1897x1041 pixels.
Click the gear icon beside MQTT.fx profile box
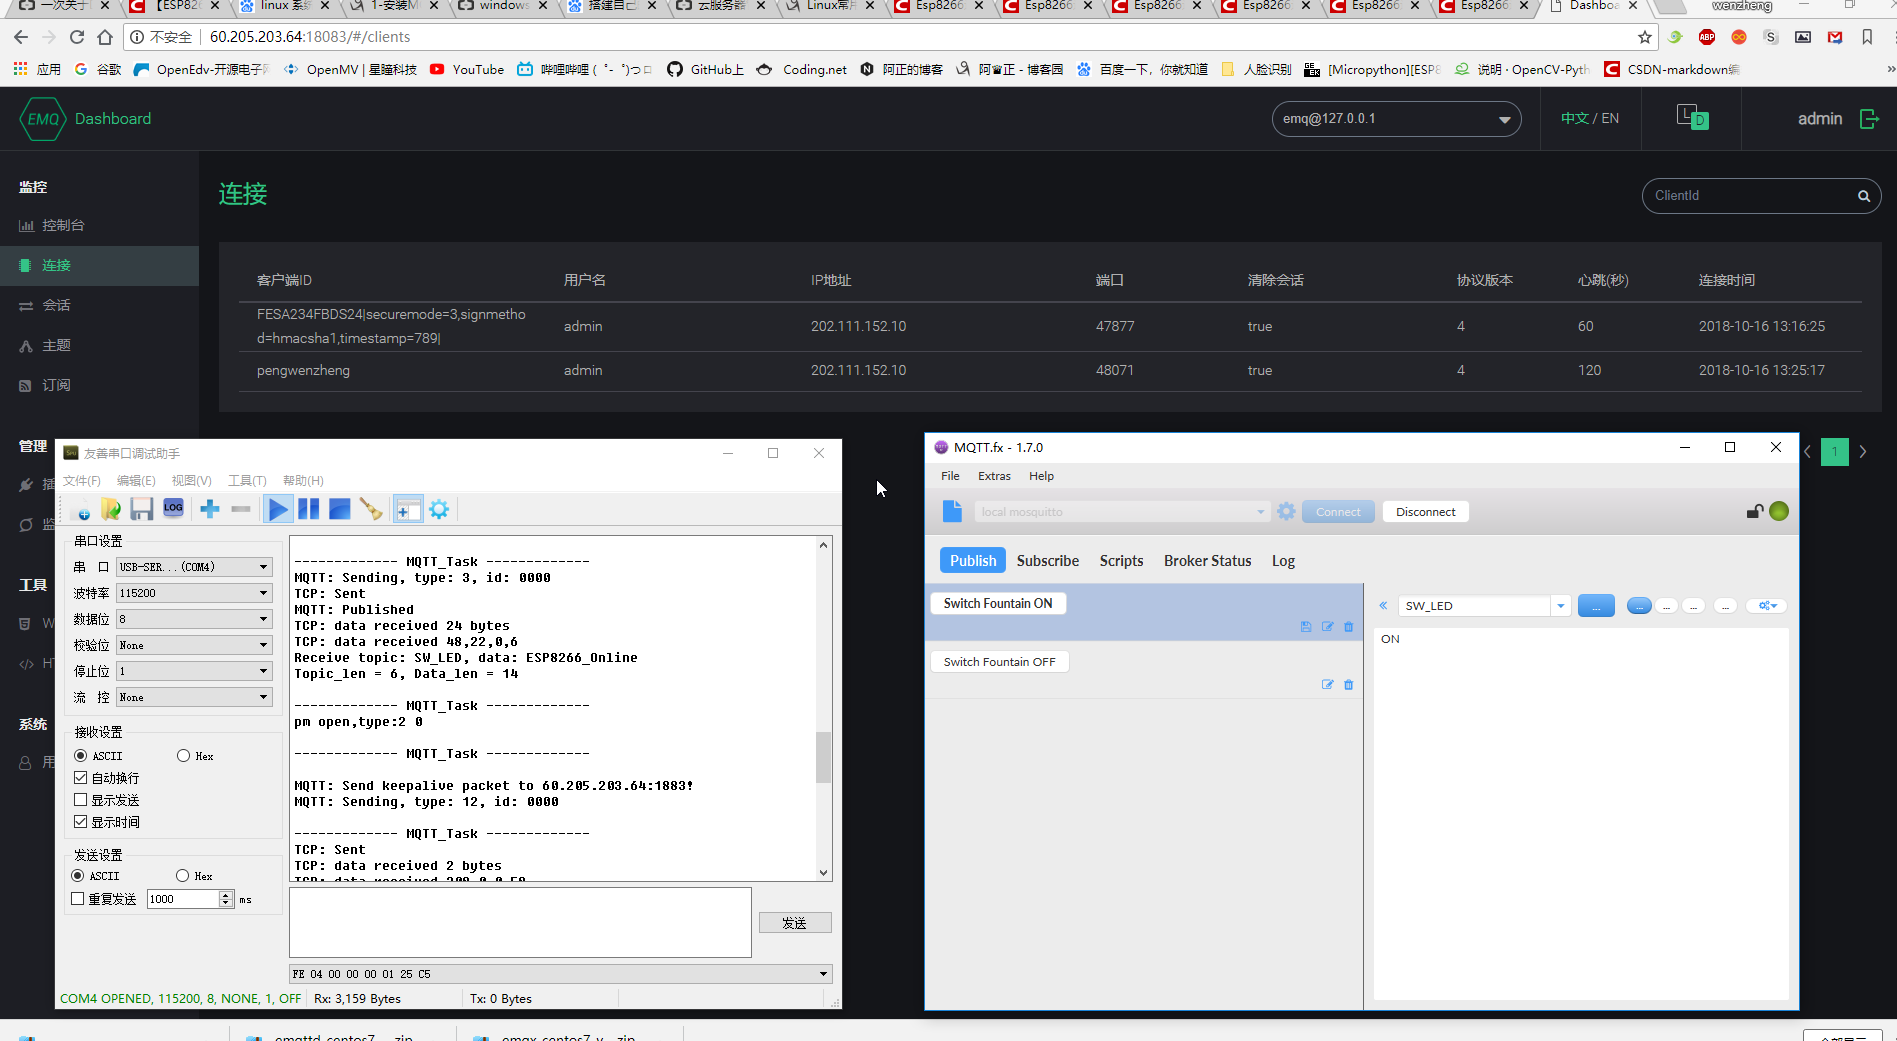click(1286, 511)
